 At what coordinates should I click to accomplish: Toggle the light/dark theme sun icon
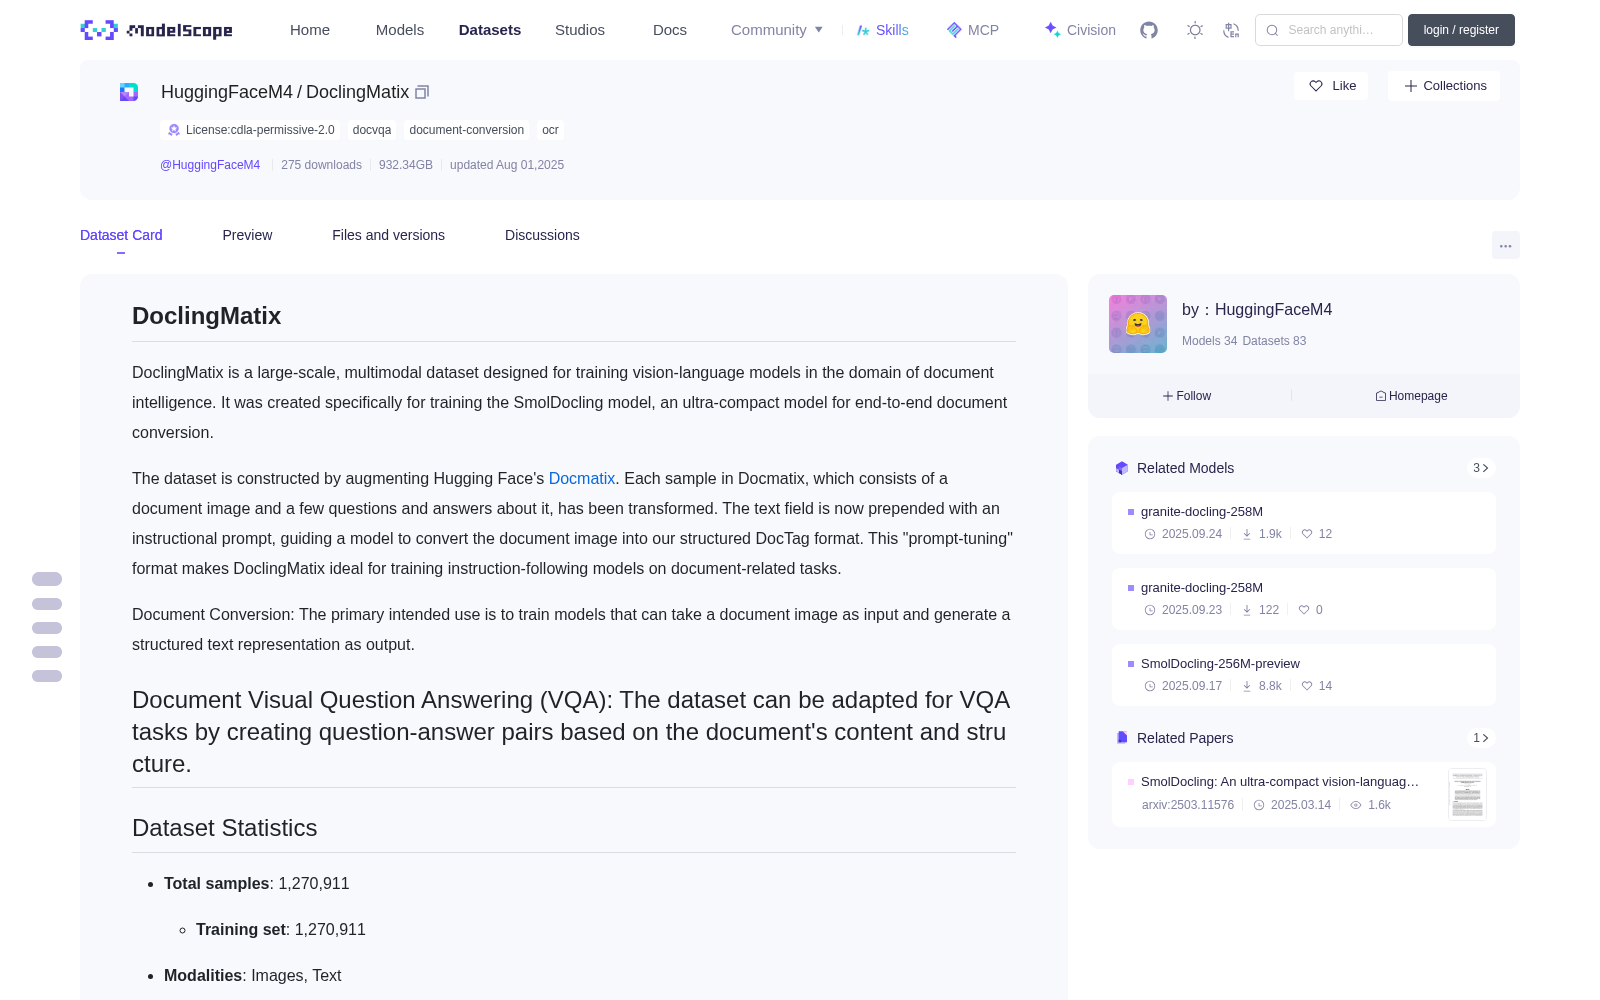tap(1195, 30)
